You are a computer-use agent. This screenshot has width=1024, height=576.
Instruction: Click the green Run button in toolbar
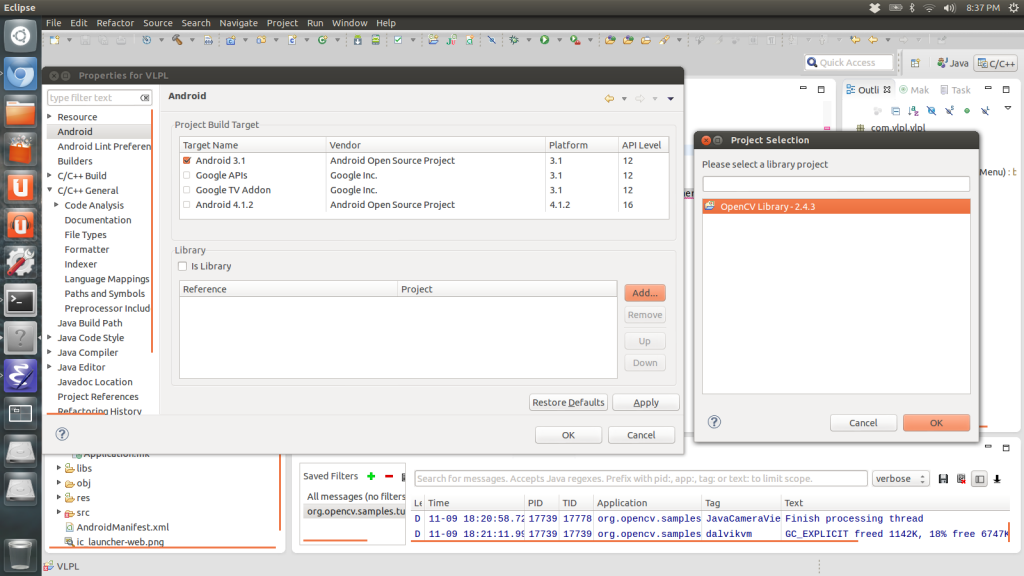pyautogui.click(x=544, y=40)
